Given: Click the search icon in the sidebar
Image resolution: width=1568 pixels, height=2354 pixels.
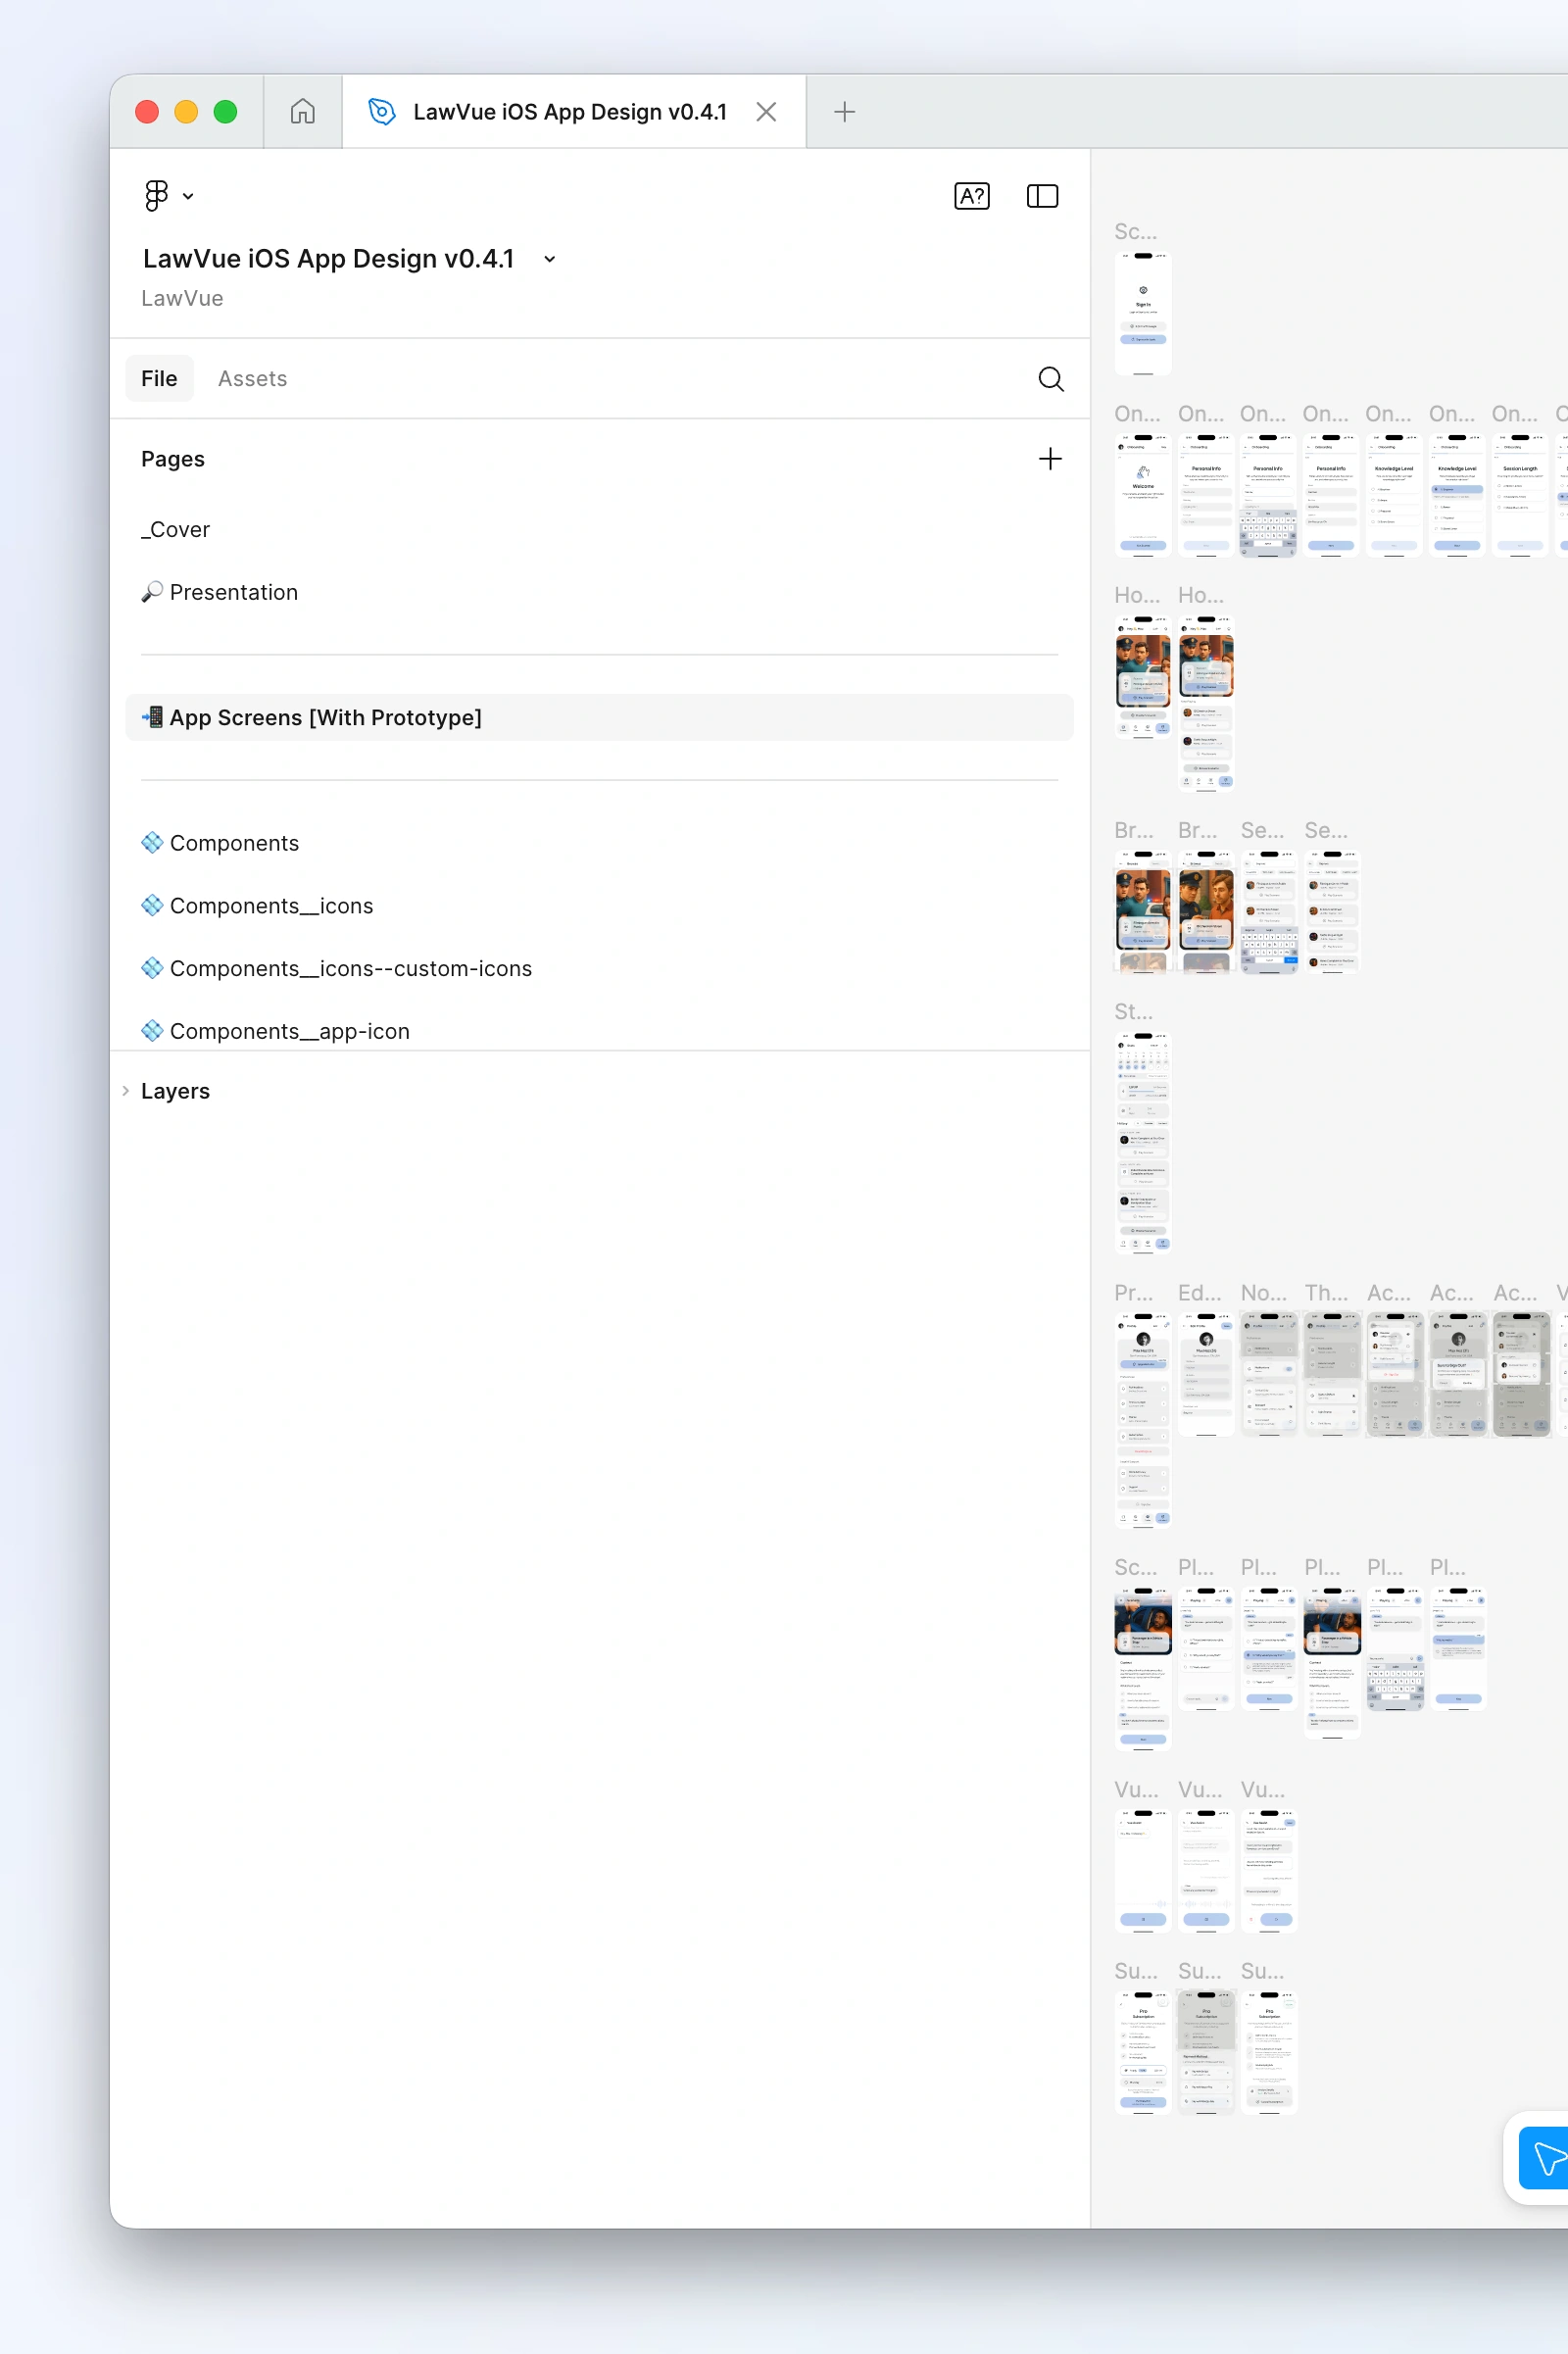Looking at the screenshot, I should (x=1051, y=379).
